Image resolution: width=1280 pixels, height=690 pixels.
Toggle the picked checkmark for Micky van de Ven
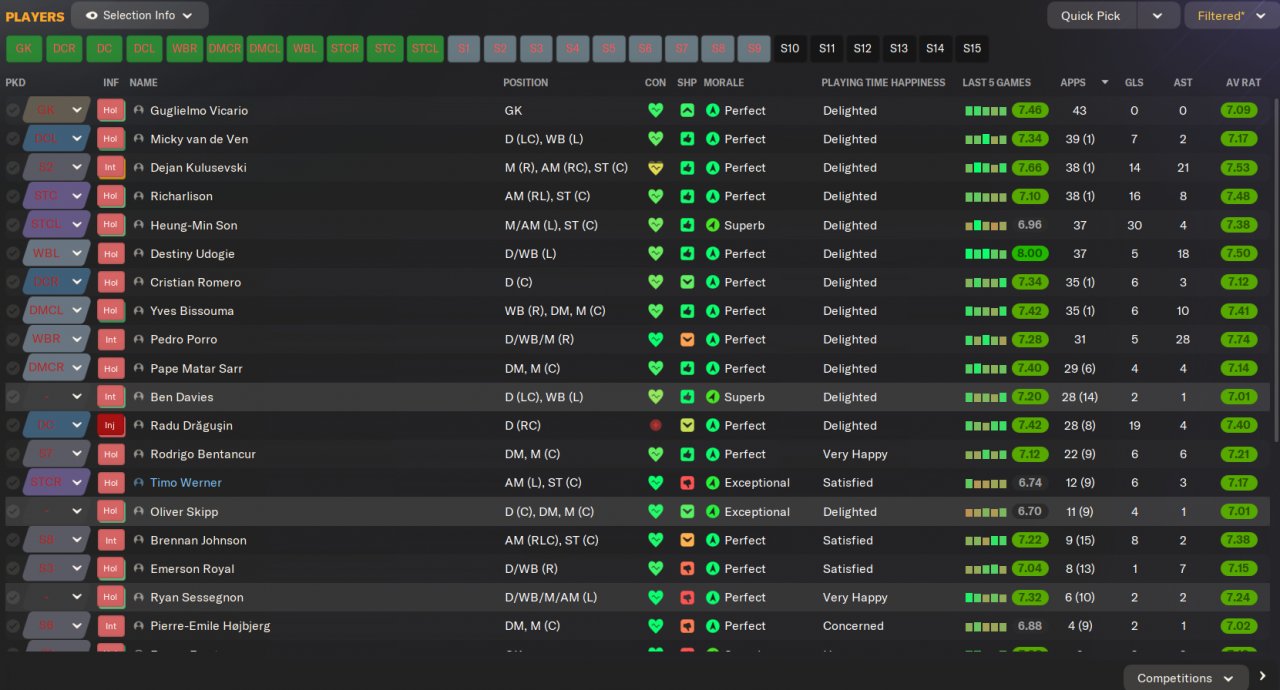(x=13, y=139)
